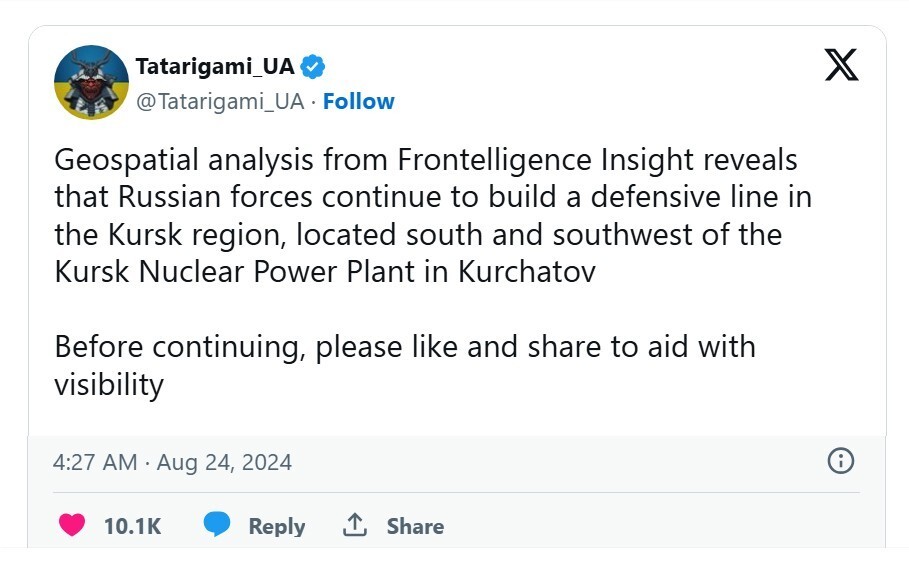Click the blue verified checkmark badge
Viewport: 909px width, 576px height.
pyautogui.click(x=313, y=67)
